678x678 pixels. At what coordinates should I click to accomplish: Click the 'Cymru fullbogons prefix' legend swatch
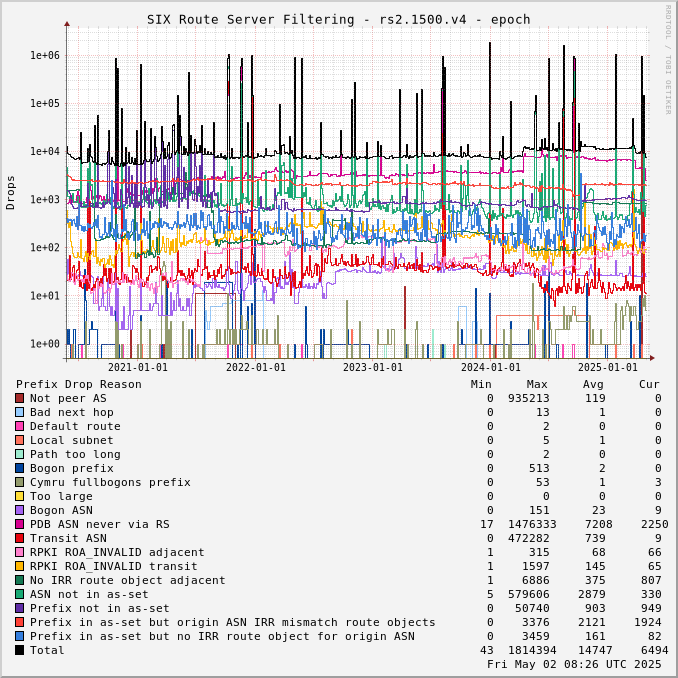pyautogui.click(x=19, y=482)
